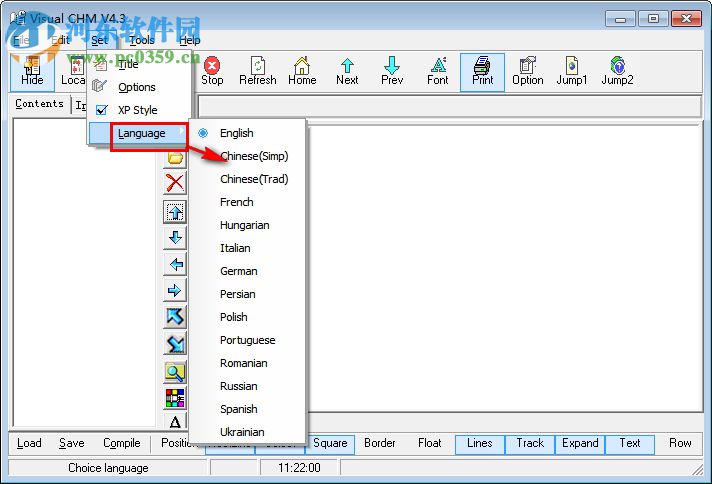
Task: Click the Print toolbar icon
Action: pos(482,72)
